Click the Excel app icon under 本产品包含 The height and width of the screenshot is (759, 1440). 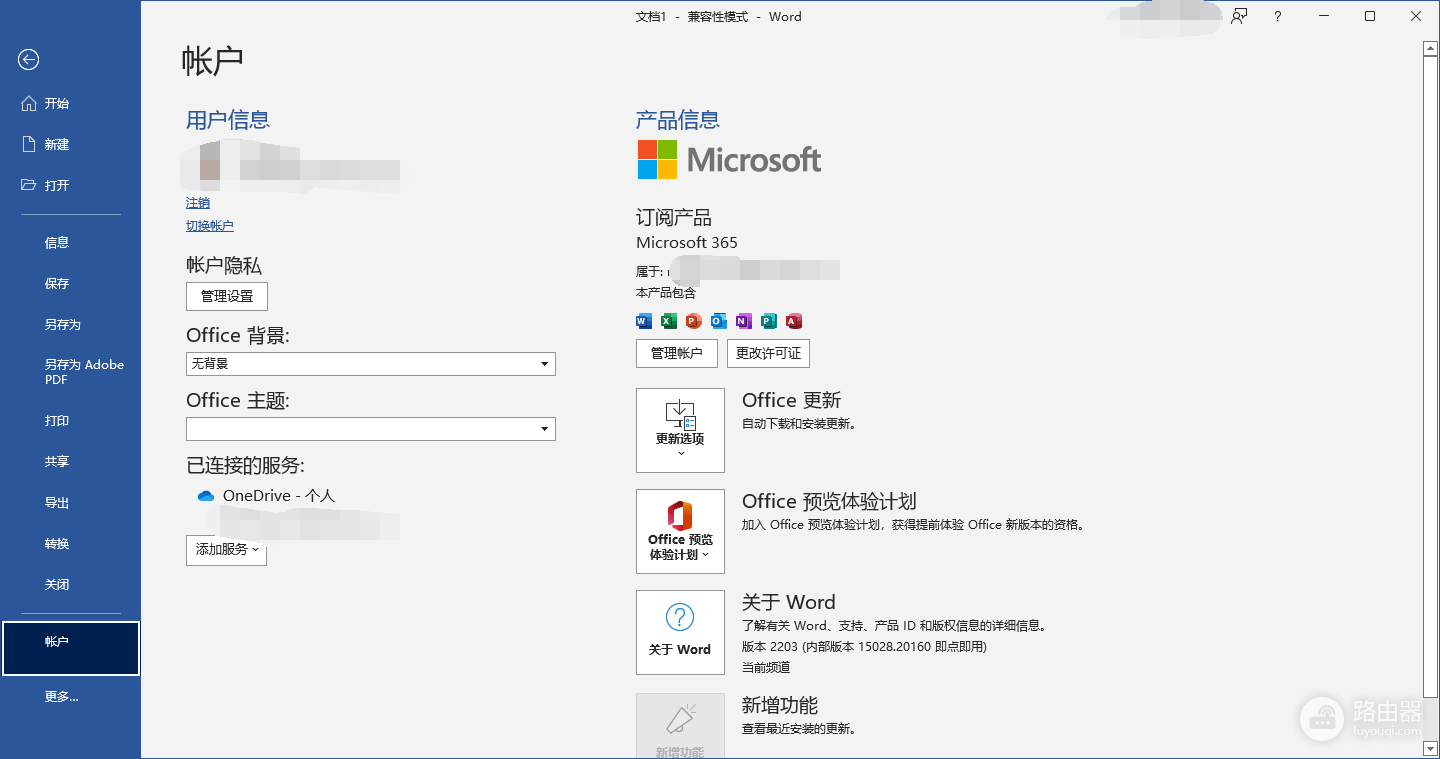click(x=668, y=321)
